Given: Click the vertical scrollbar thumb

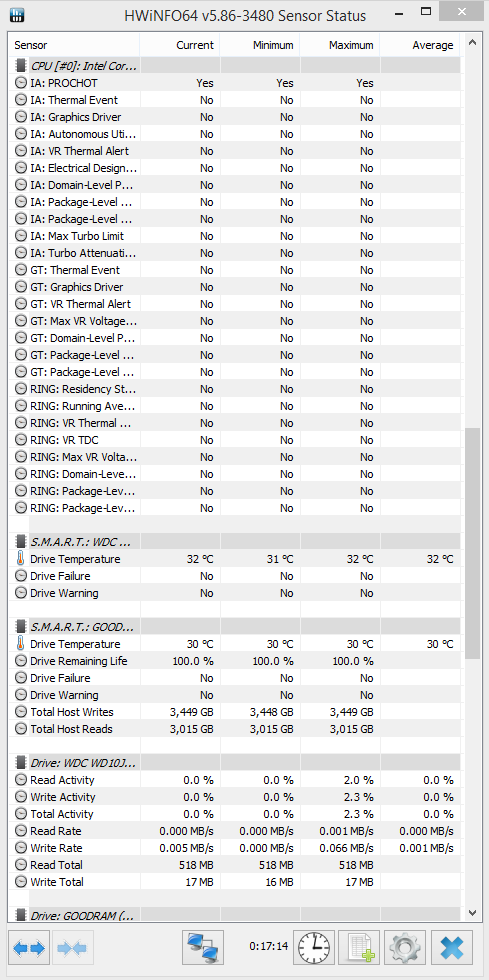Looking at the screenshot, I should [x=473, y=542].
